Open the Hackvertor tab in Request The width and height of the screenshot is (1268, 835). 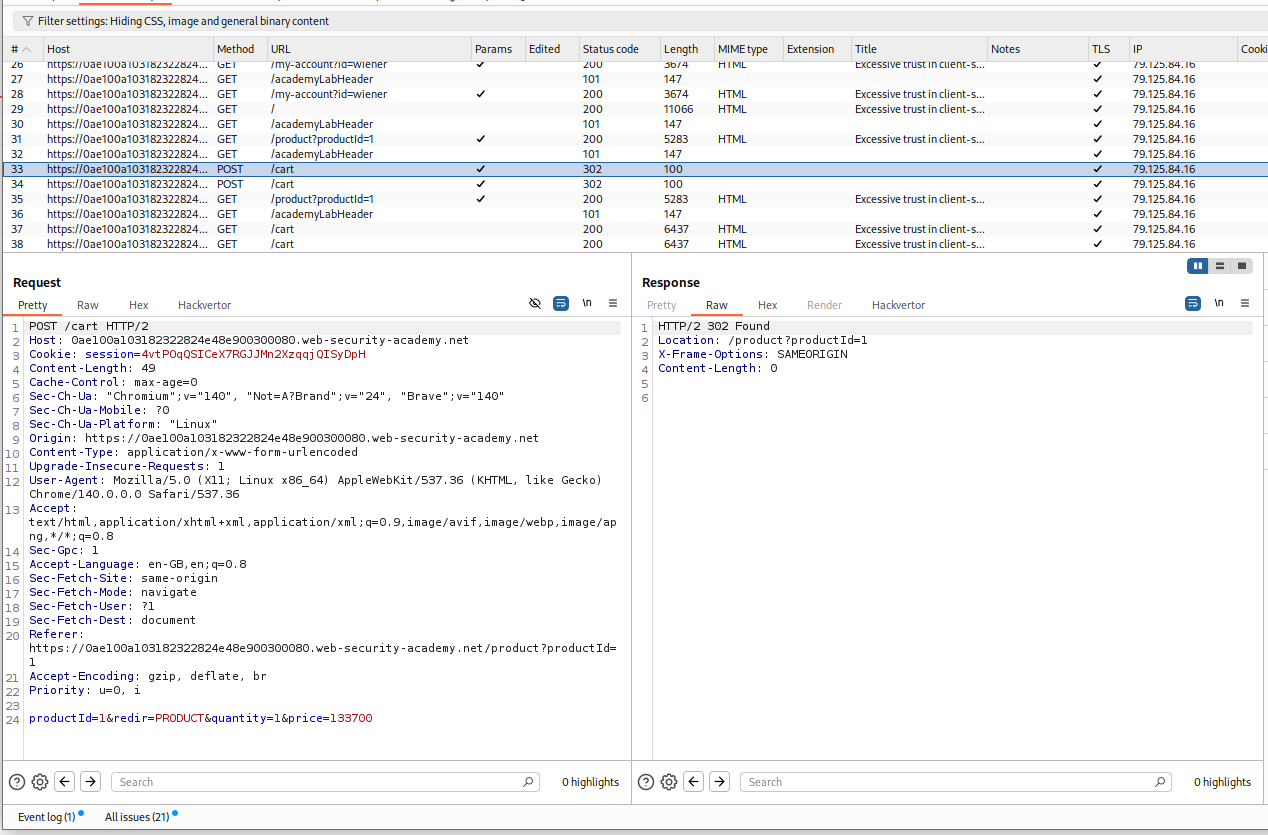[204, 305]
